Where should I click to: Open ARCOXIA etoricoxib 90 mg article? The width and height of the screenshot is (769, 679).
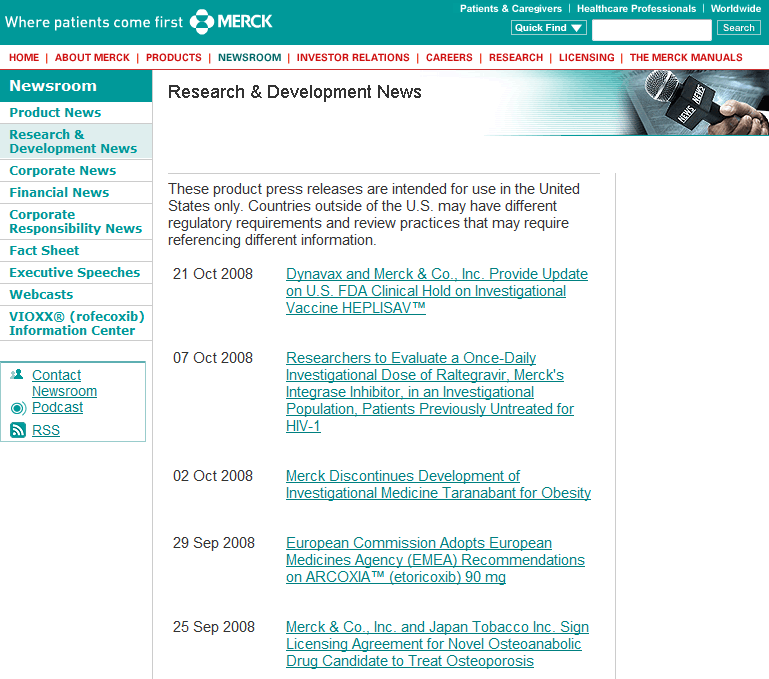point(435,560)
